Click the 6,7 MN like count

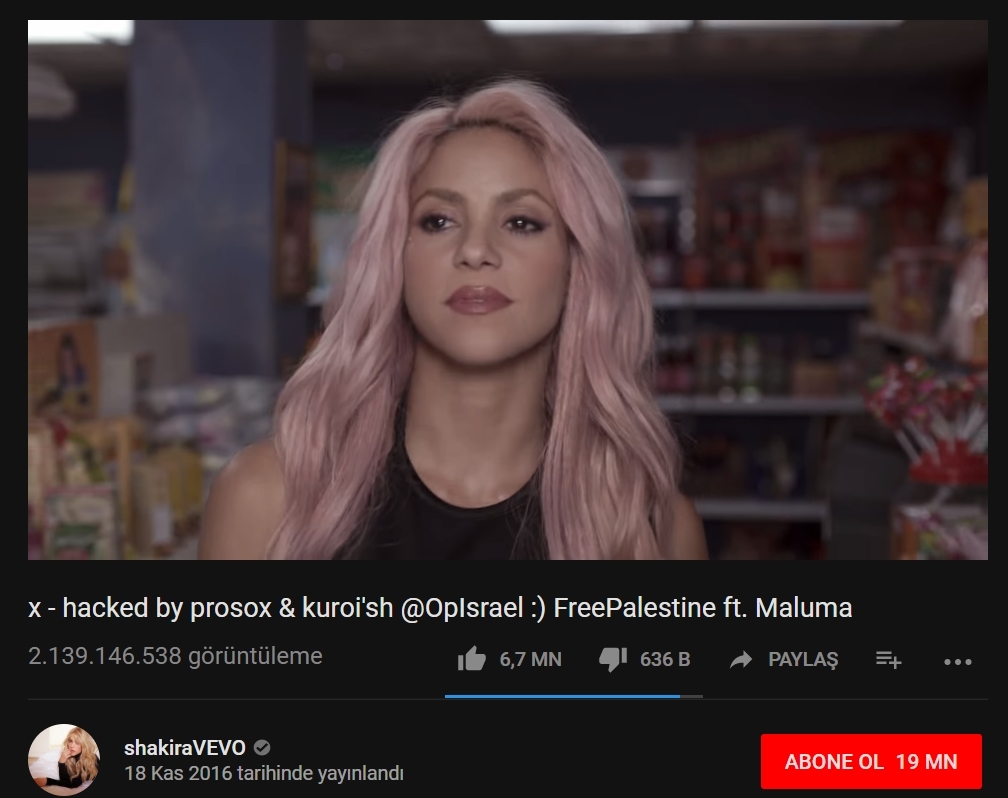[x=530, y=660]
